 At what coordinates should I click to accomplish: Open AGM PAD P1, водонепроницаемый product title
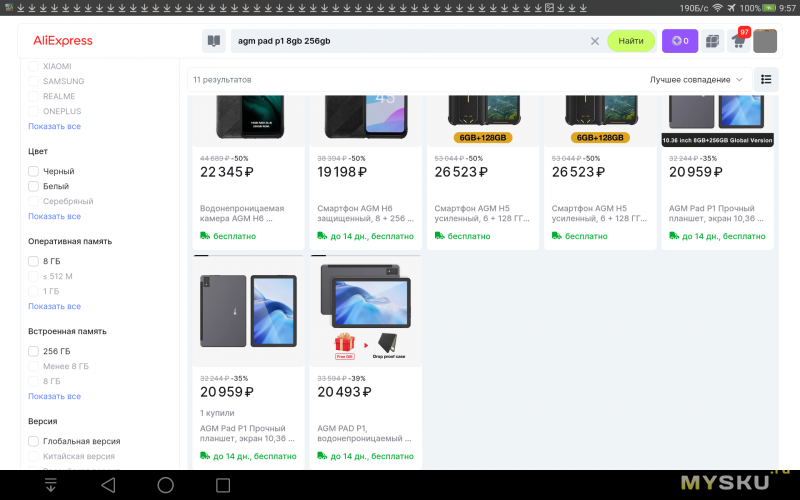coord(364,433)
